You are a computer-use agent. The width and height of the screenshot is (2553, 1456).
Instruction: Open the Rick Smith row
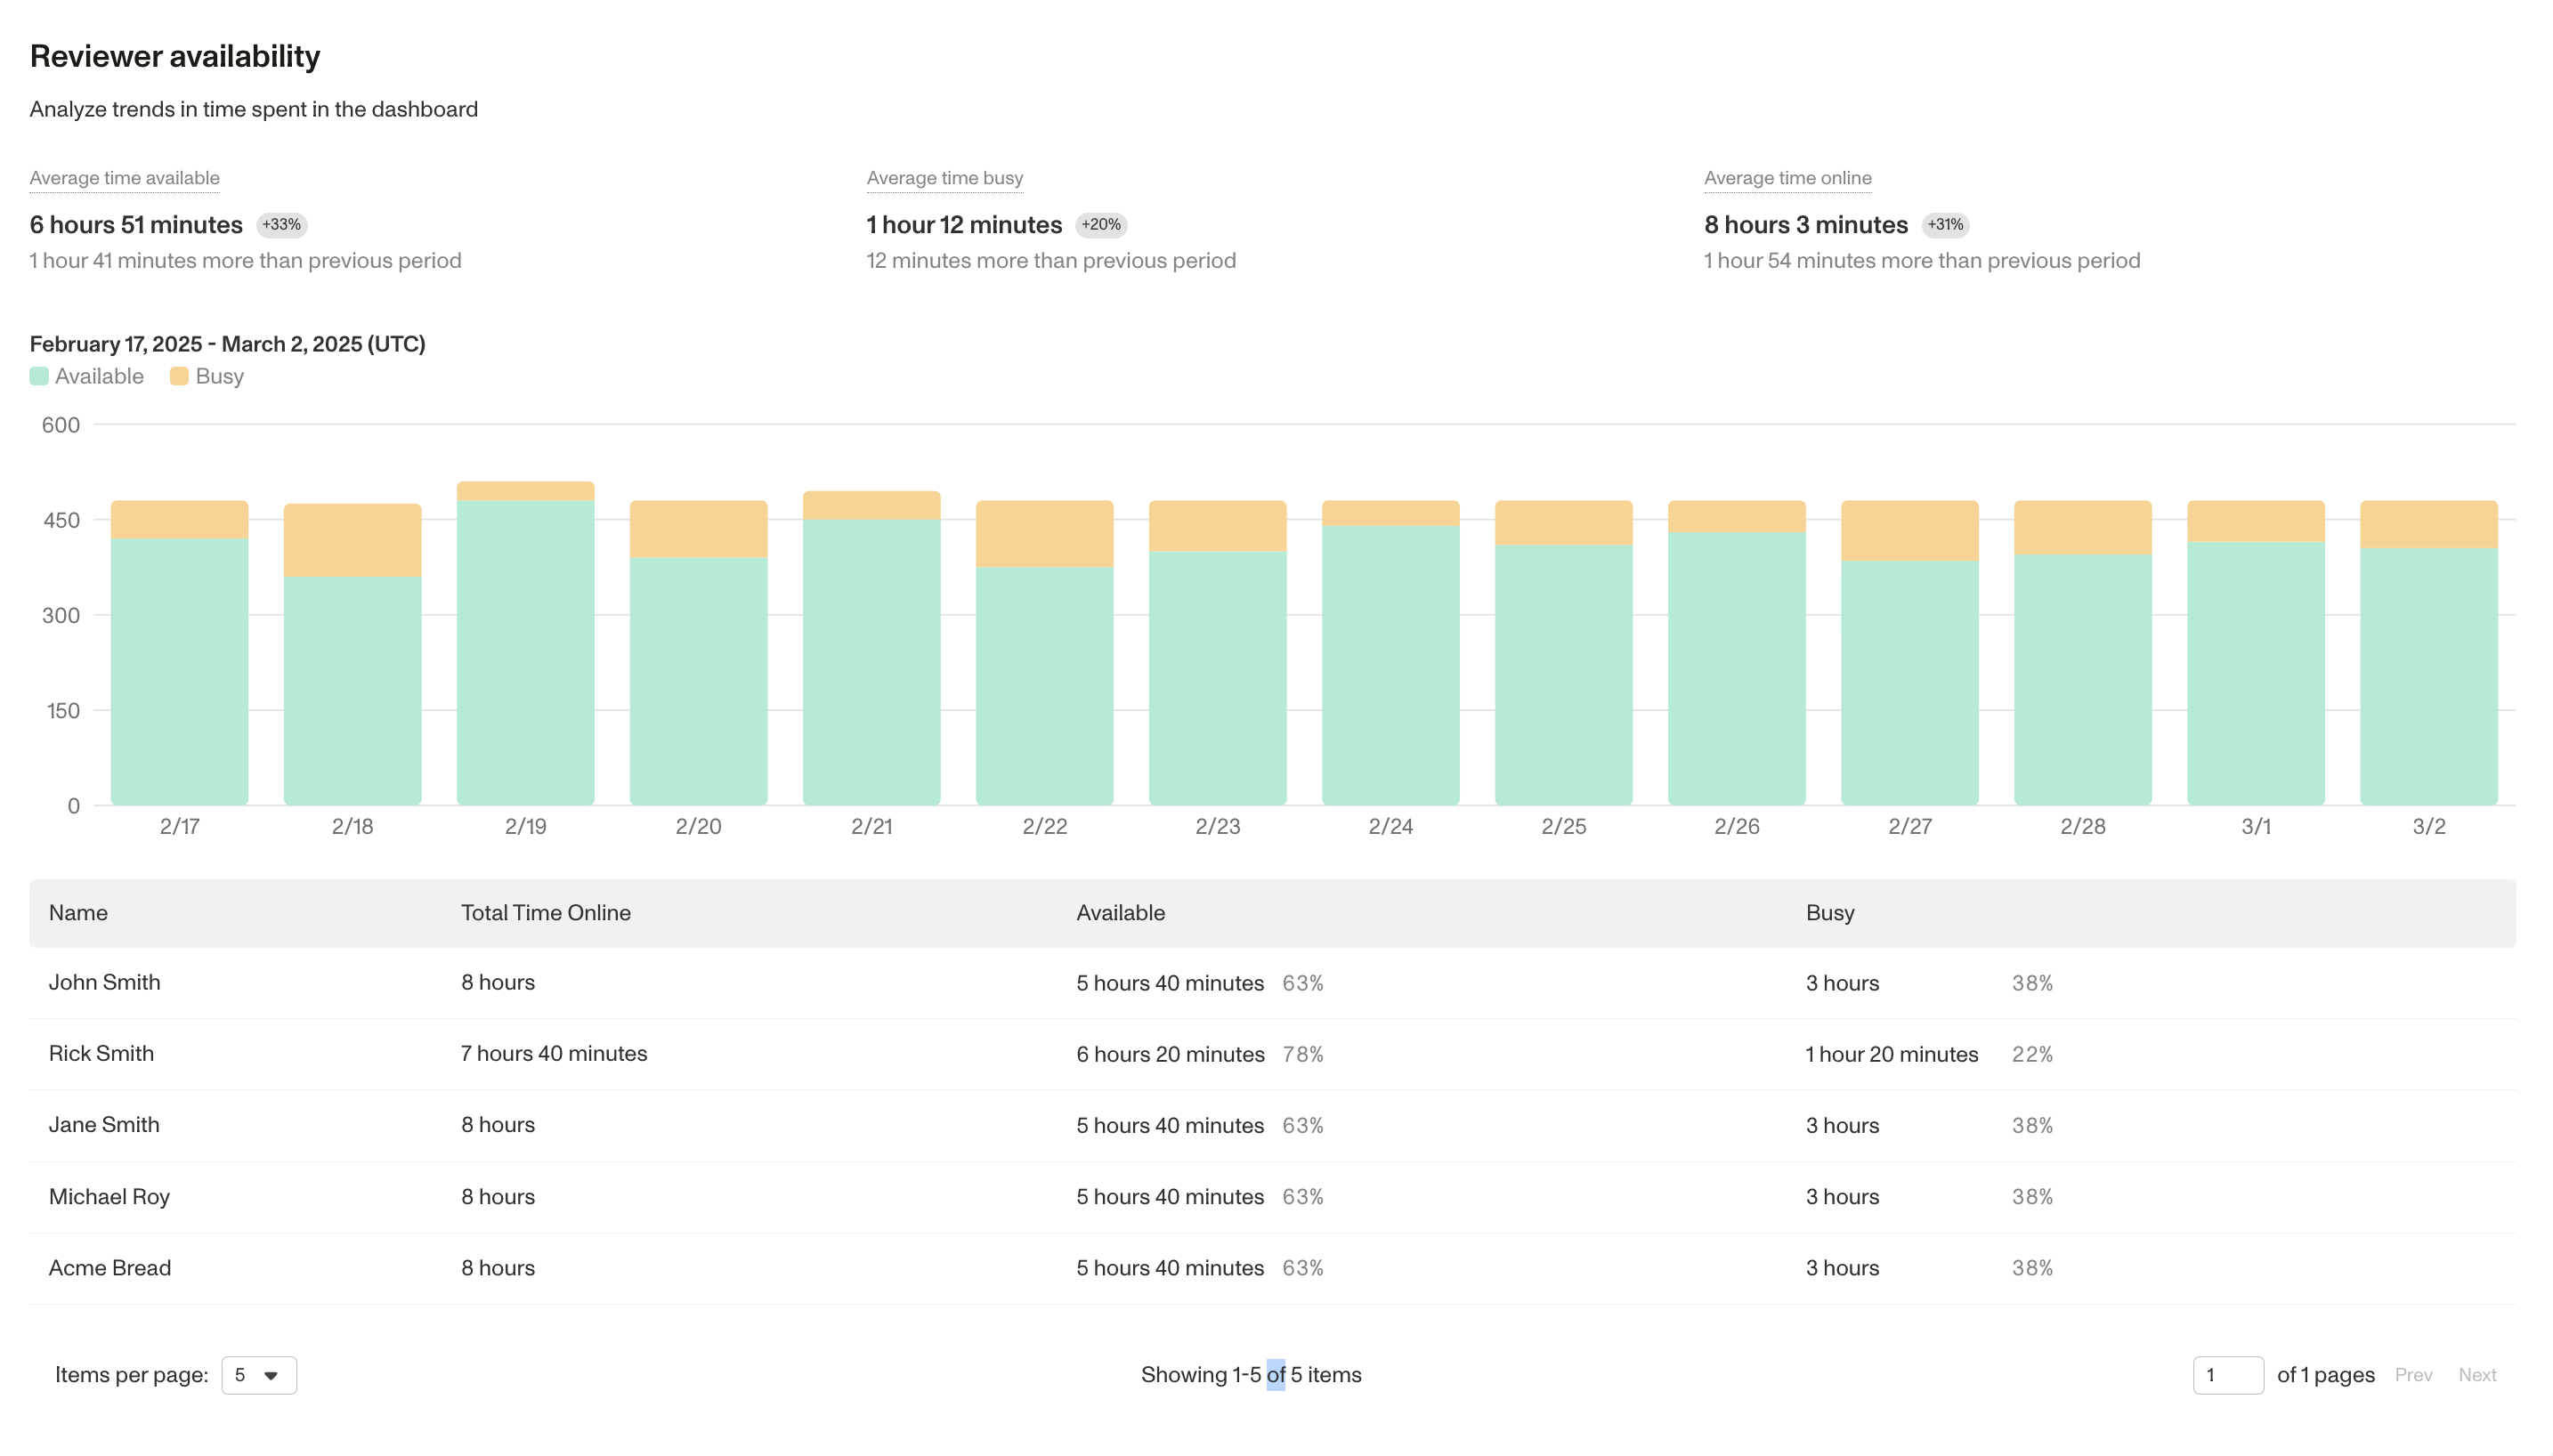click(x=101, y=1053)
